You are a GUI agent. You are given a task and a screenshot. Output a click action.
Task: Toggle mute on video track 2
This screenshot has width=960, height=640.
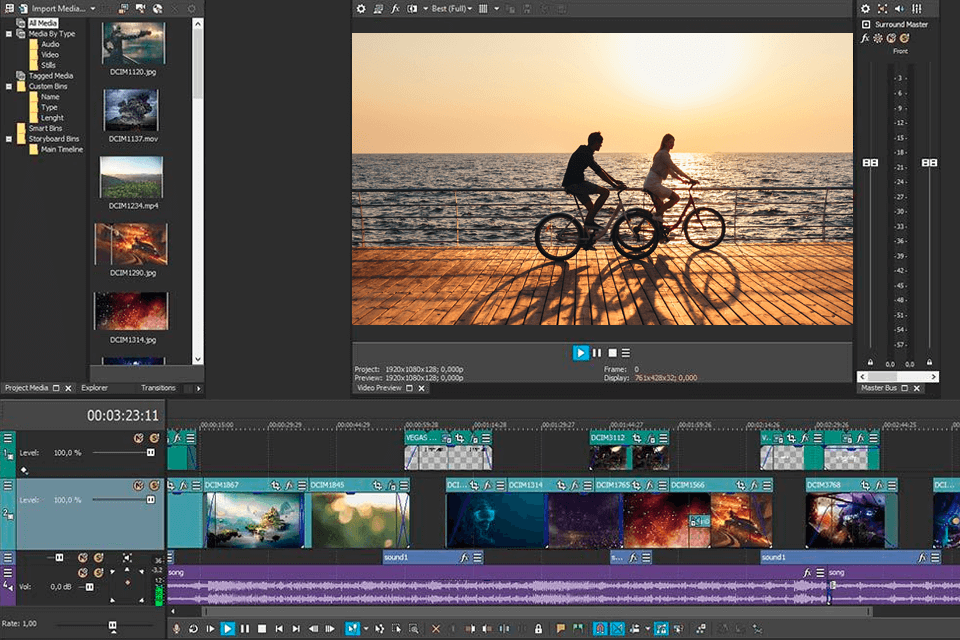(x=139, y=485)
